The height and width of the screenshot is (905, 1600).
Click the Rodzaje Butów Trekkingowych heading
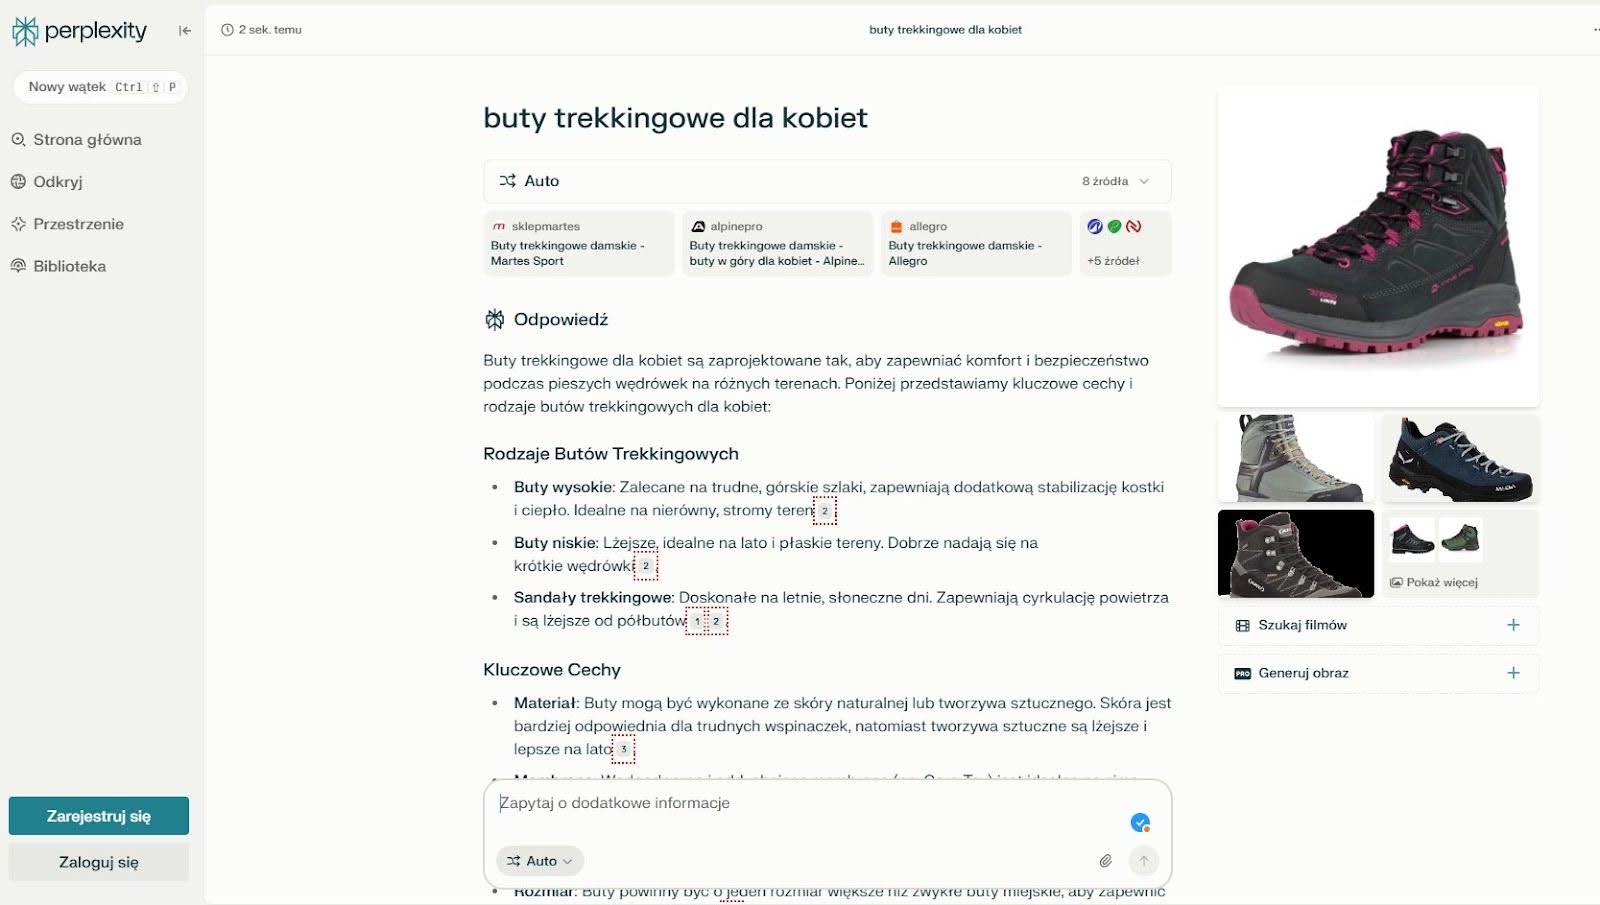(x=611, y=454)
